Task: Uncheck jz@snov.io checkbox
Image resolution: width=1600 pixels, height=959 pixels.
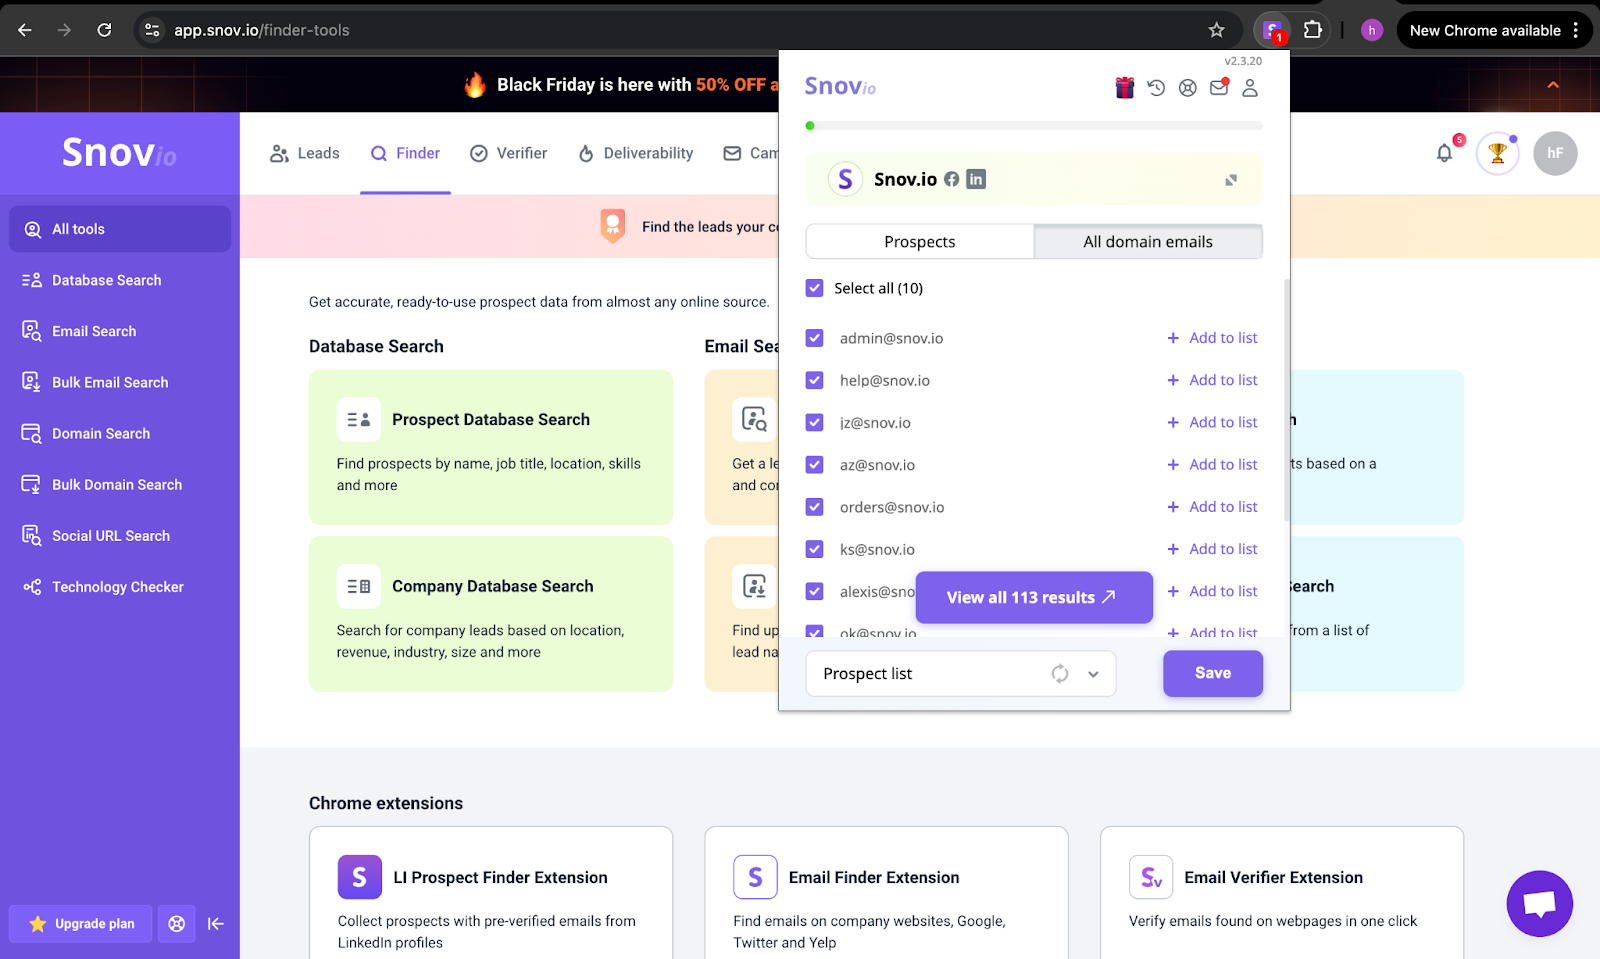Action: point(815,422)
